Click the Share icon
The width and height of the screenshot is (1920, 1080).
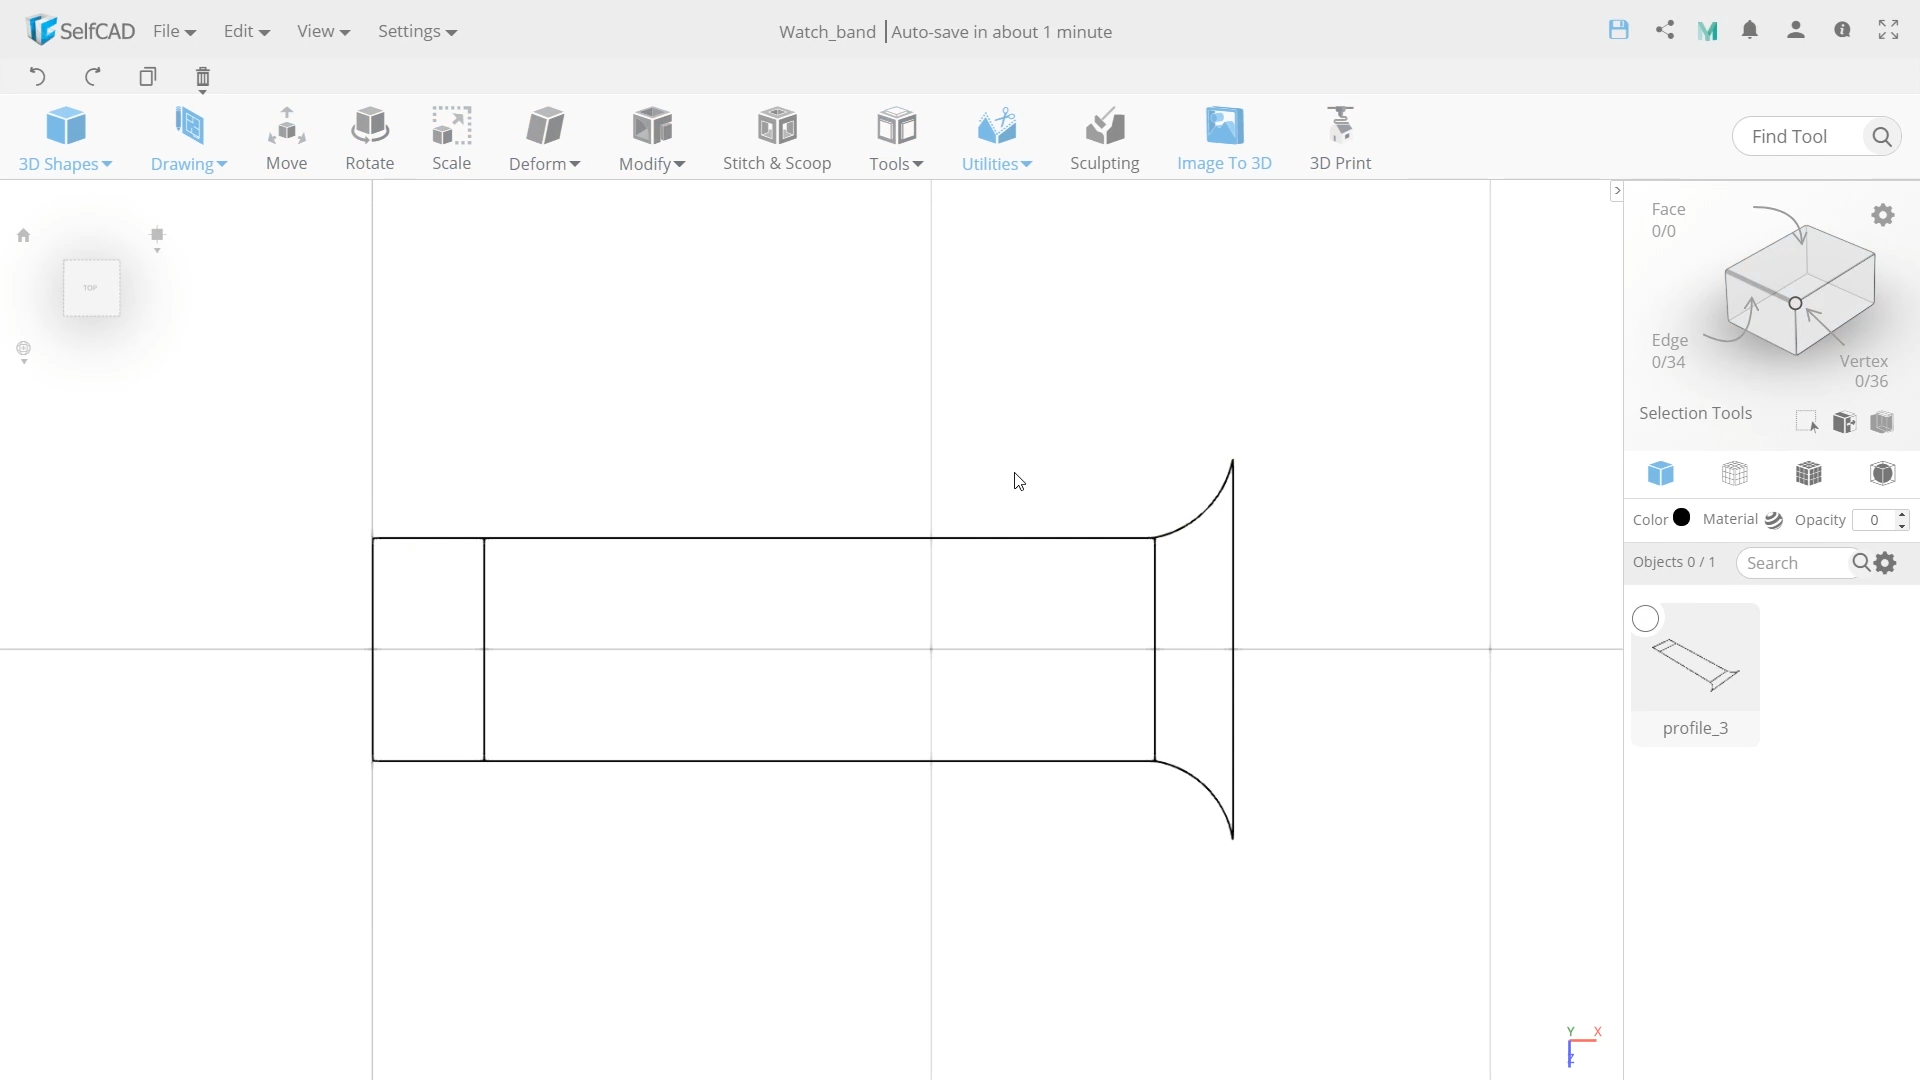coord(1665,30)
